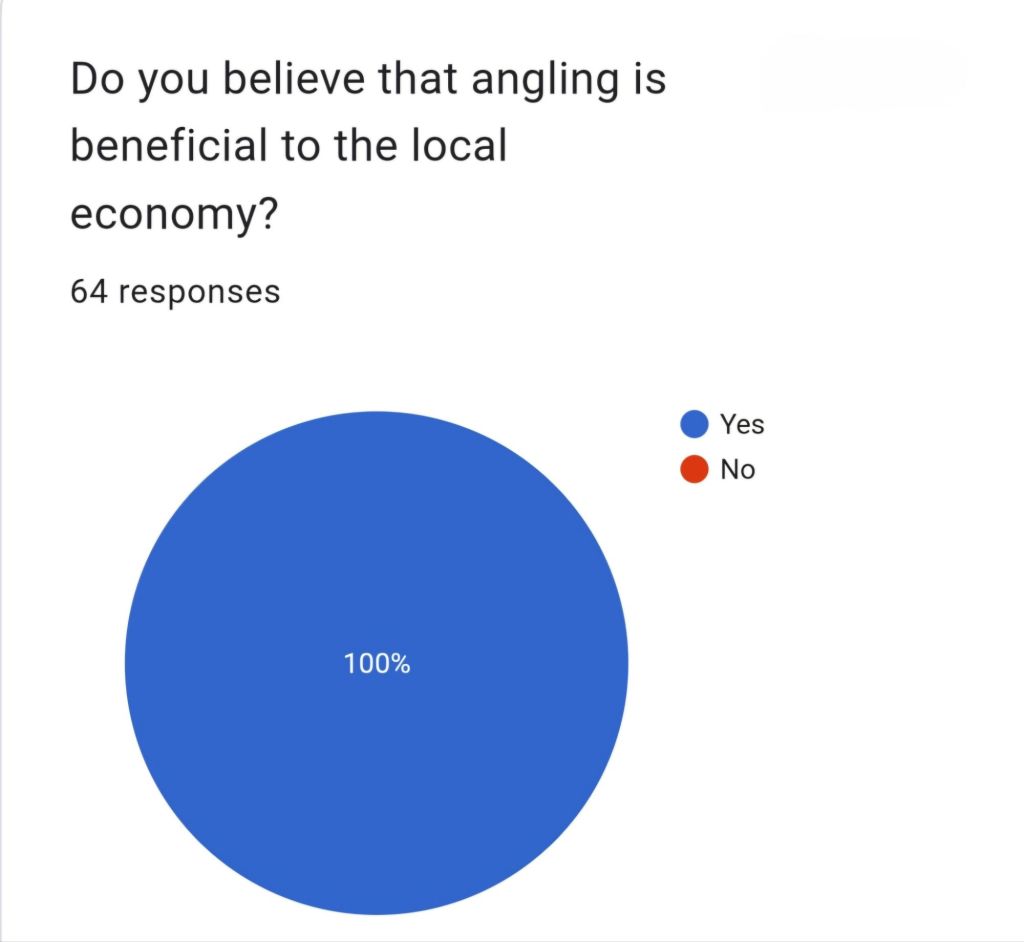Select the "Yes" legend label

[x=742, y=424]
